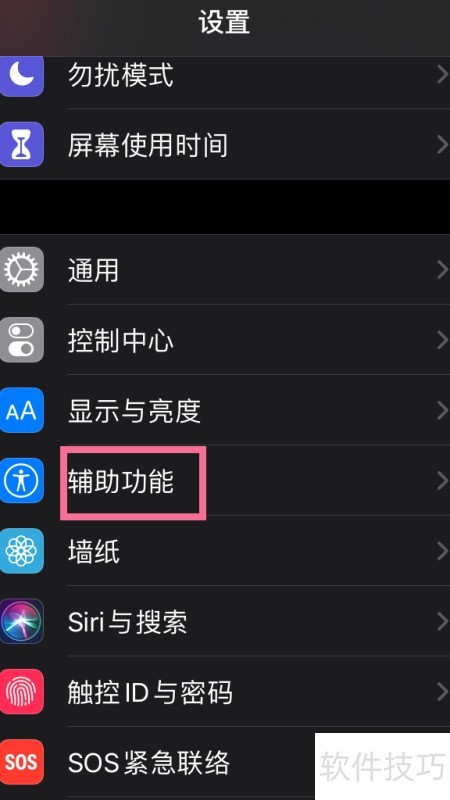Viewport: 450px width, 800px height.
Task: Tap the Wallpaper flower icon
Action: pyautogui.click(x=21, y=551)
